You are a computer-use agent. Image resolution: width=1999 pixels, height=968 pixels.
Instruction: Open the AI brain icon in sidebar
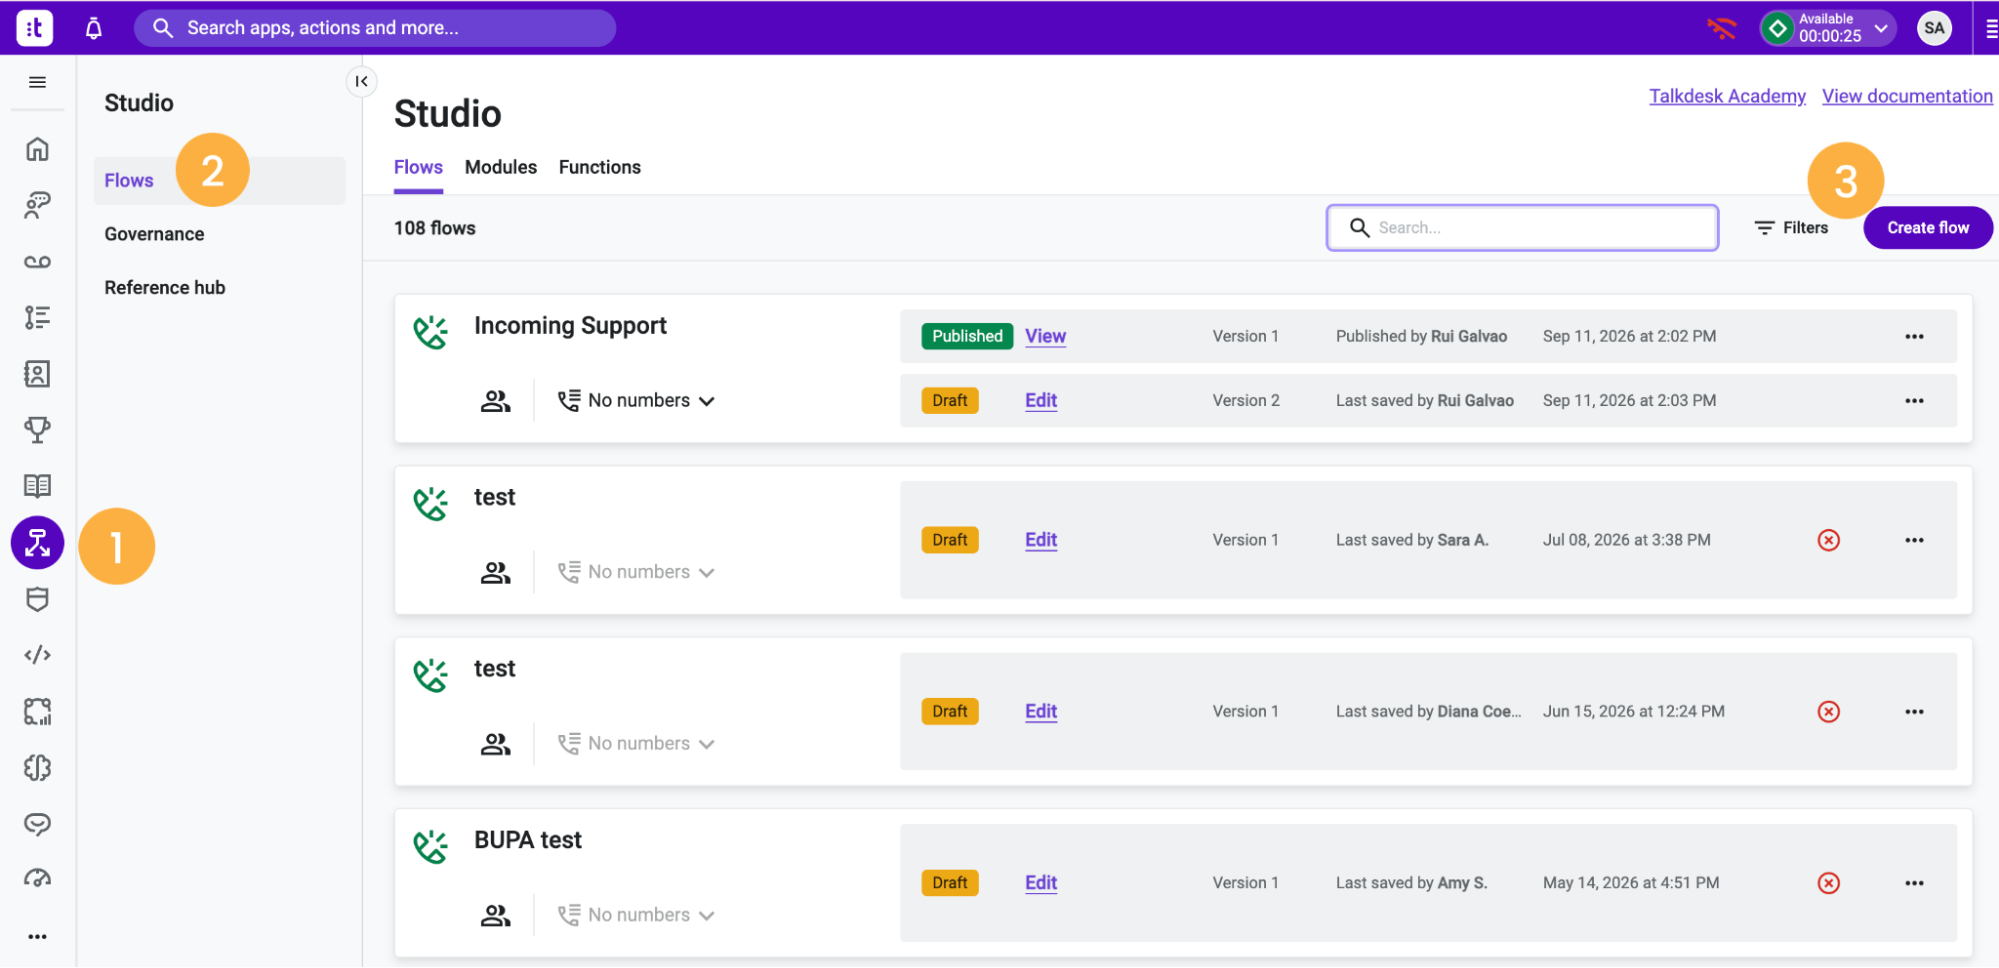tap(38, 768)
